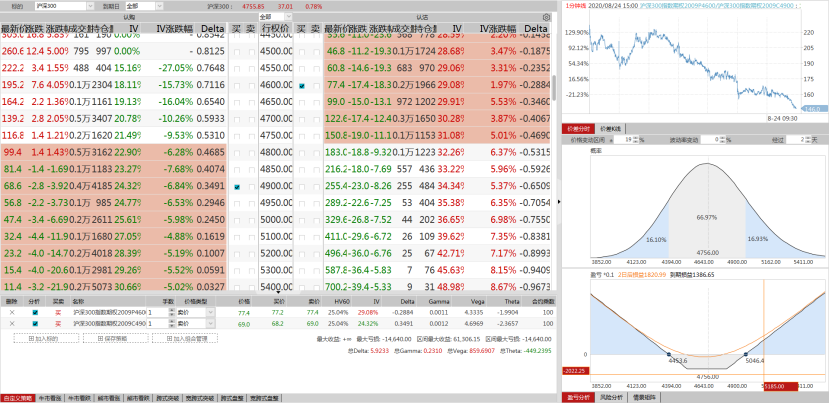829x404 pixels.
Task: Open the 全部 strike filter dropdown above 行权价
Action: coord(275,17)
